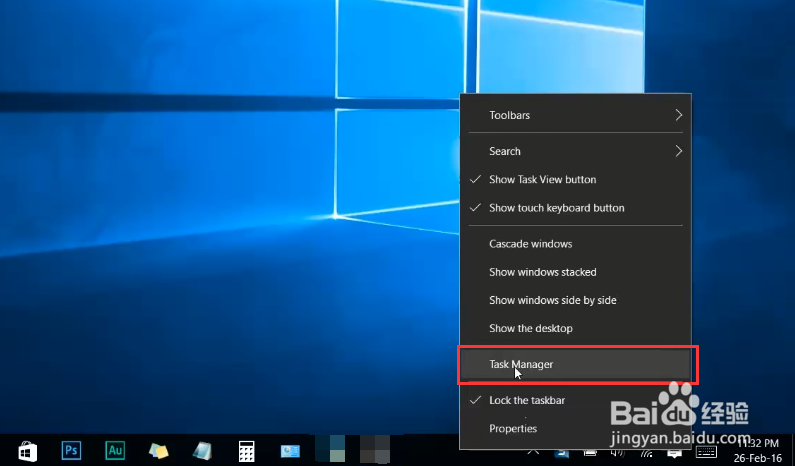The height and width of the screenshot is (466, 795).
Task: Open the Windows Store from taskbar
Action: [27, 451]
